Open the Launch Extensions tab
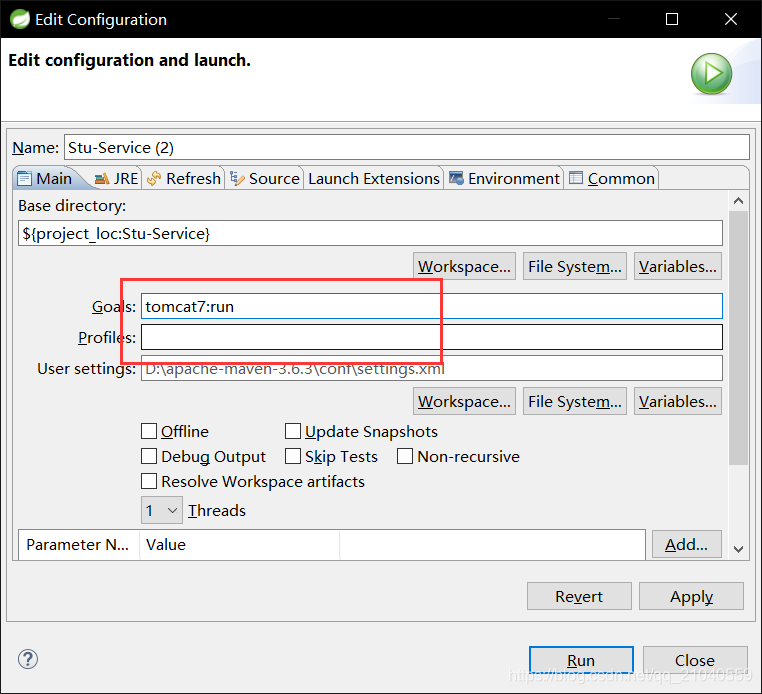 [x=373, y=178]
